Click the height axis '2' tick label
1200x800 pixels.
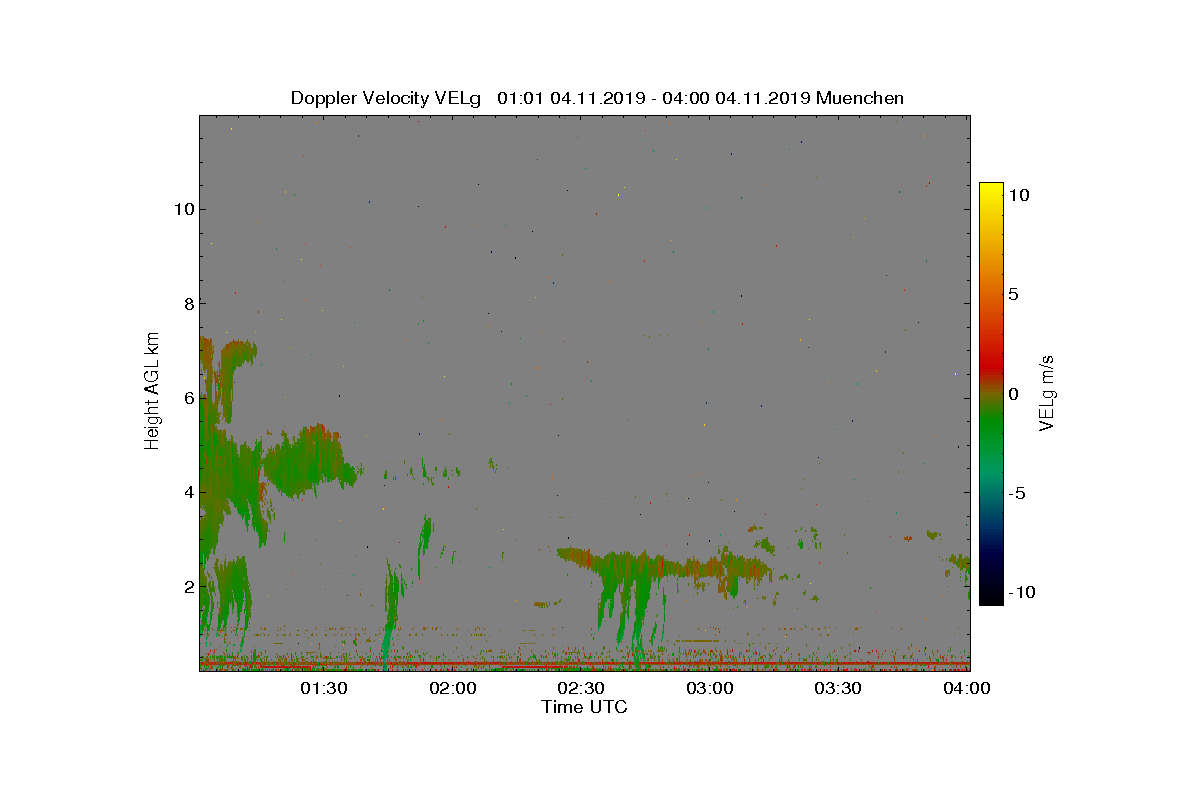click(x=187, y=586)
